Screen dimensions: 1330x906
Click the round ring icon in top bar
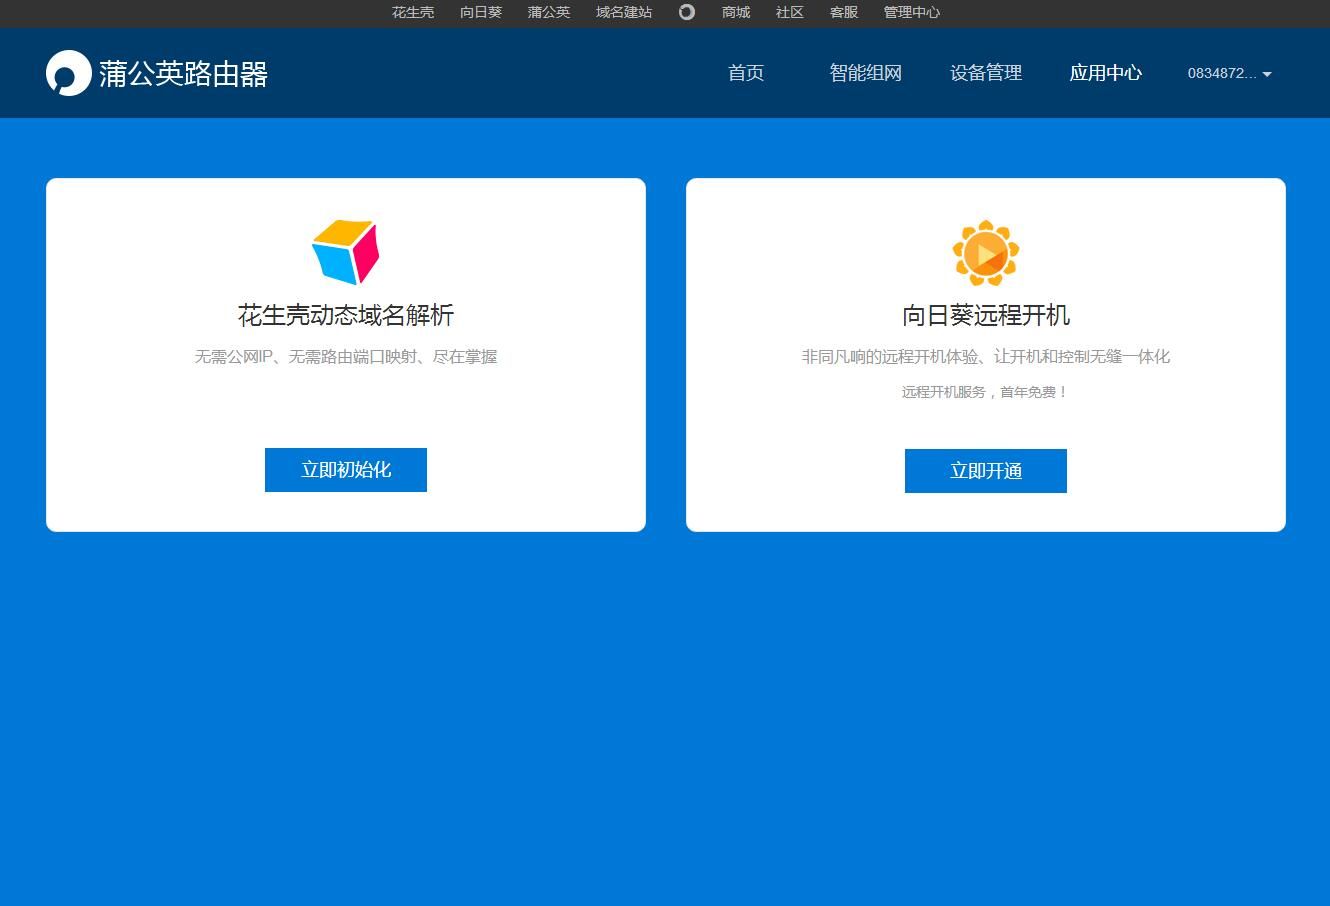pyautogui.click(x=687, y=12)
